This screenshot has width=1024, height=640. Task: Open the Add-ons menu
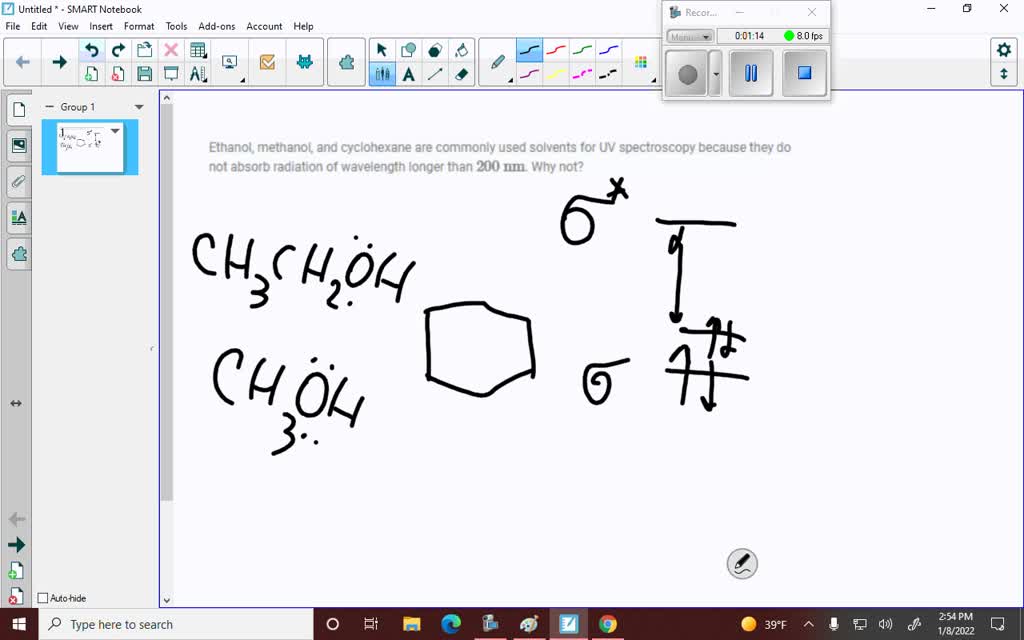[x=216, y=26]
